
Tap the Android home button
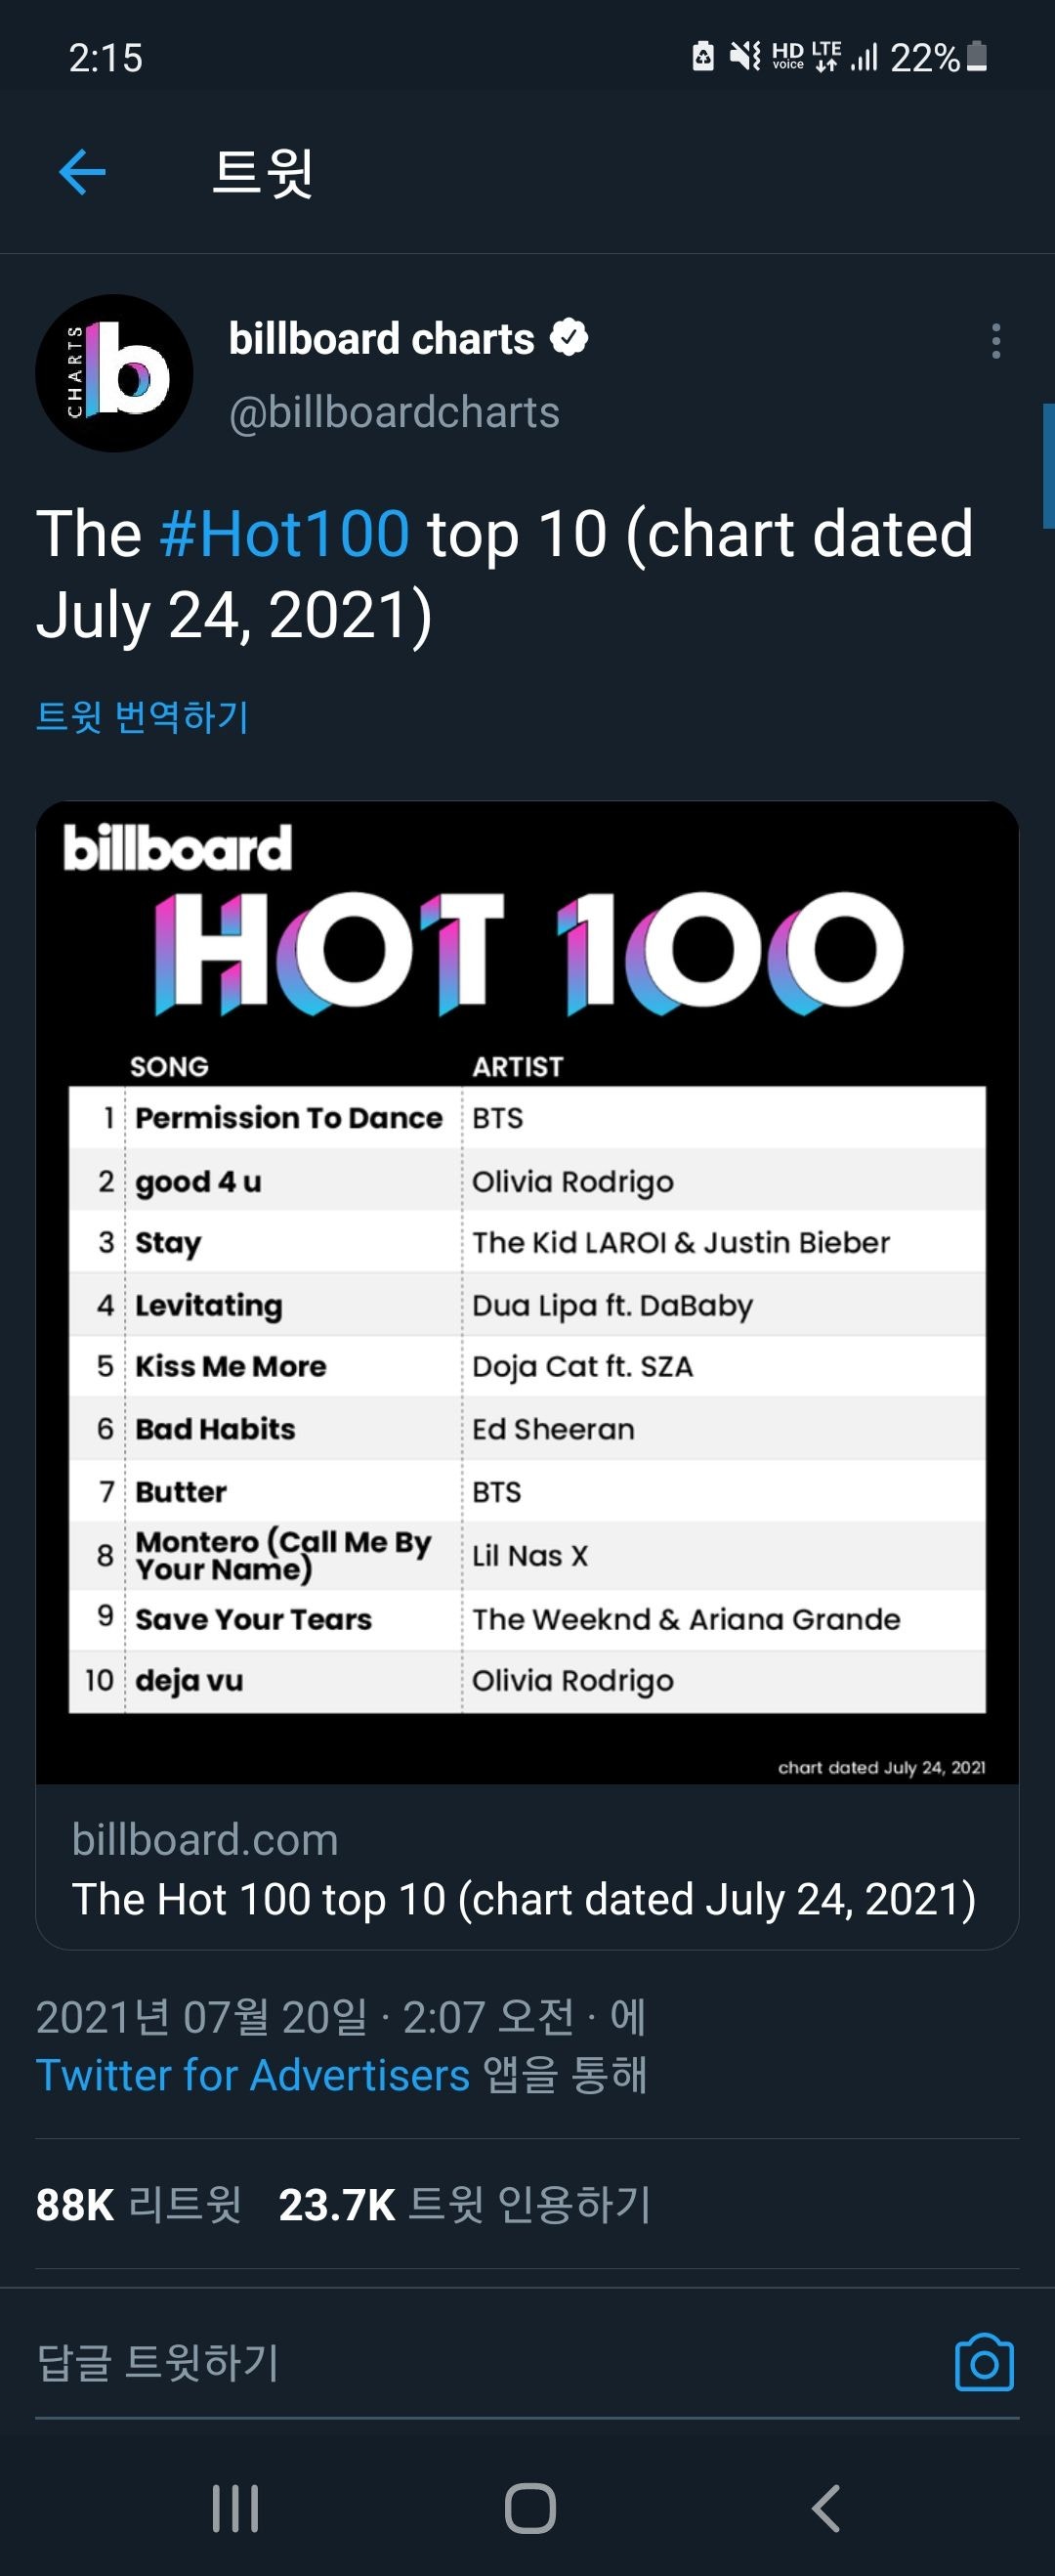530,2508
